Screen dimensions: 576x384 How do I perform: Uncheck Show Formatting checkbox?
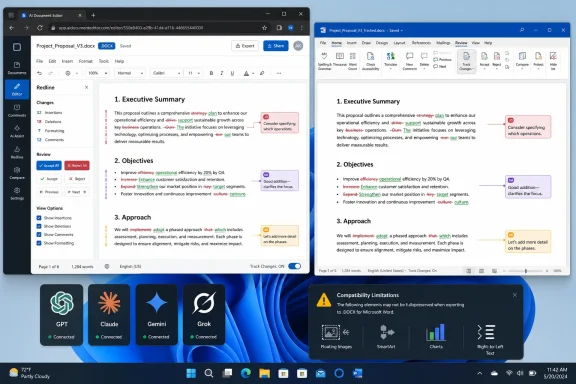tap(39, 243)
